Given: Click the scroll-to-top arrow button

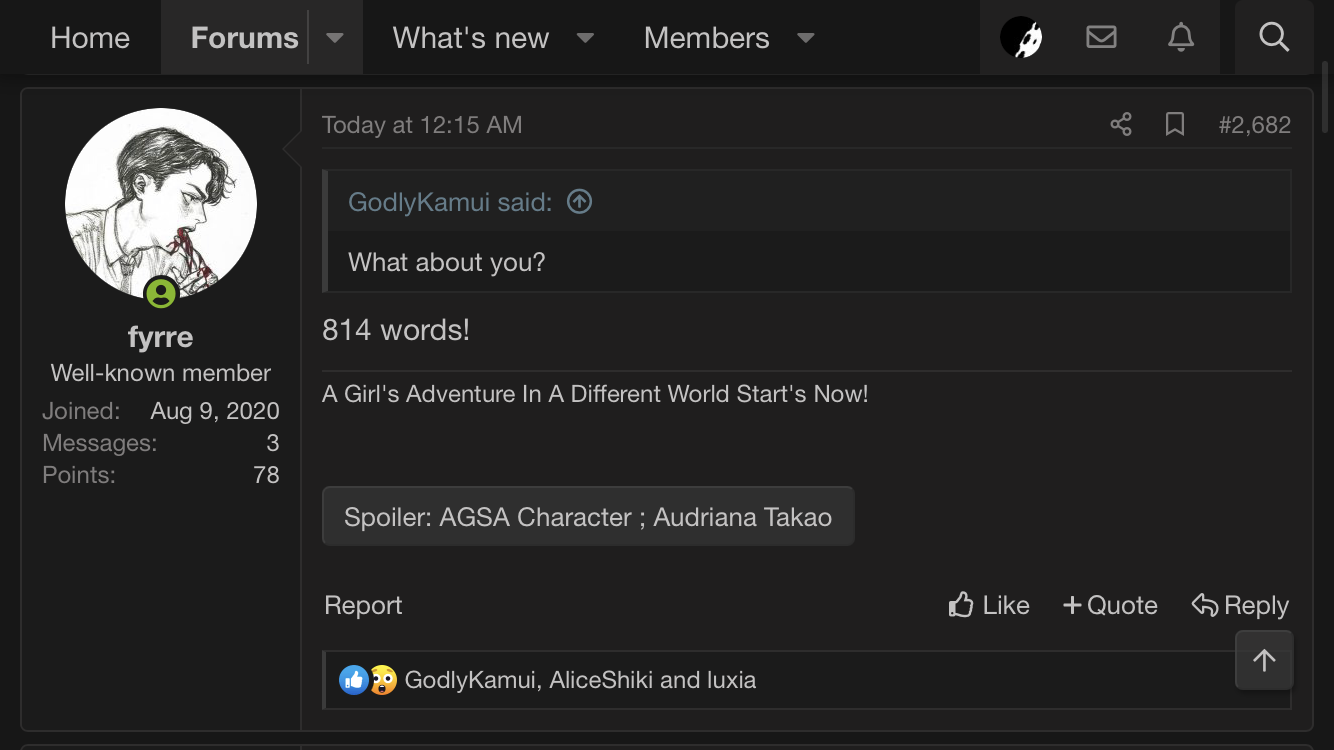Looking at the screenshot, I should 1264,660.
